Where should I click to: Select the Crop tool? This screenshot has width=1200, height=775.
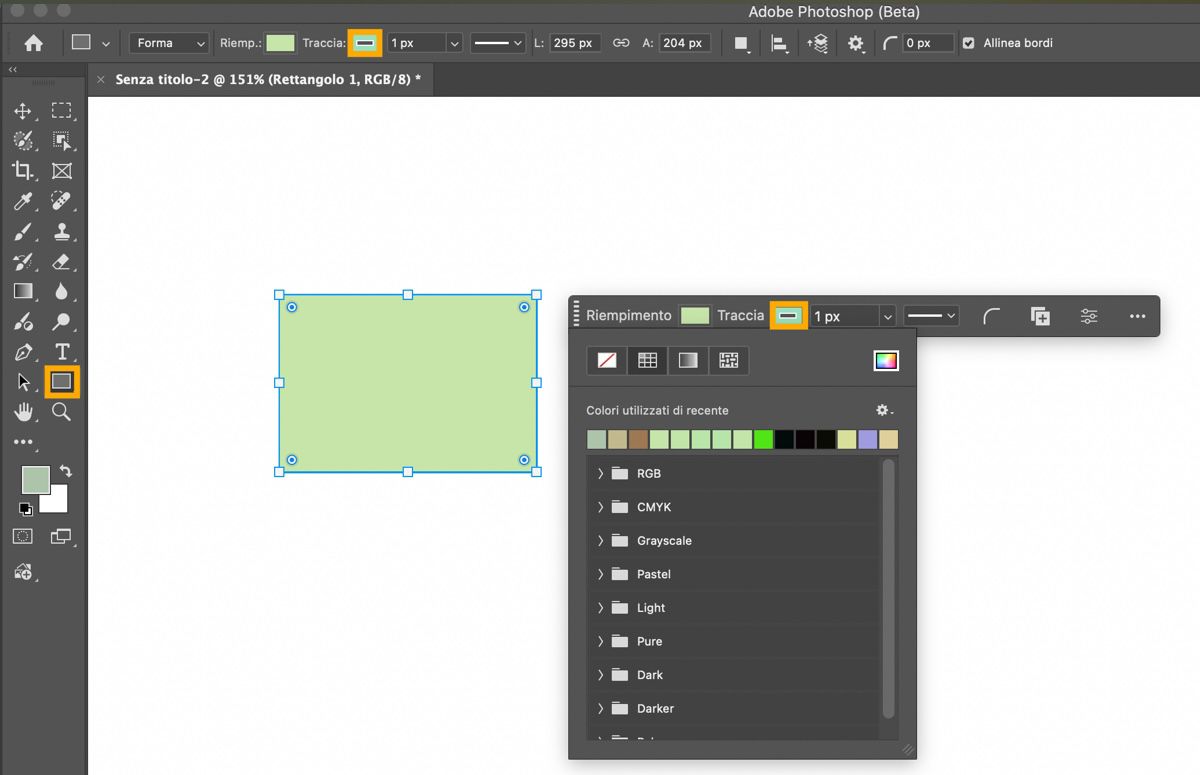click(x=23, y=171)
